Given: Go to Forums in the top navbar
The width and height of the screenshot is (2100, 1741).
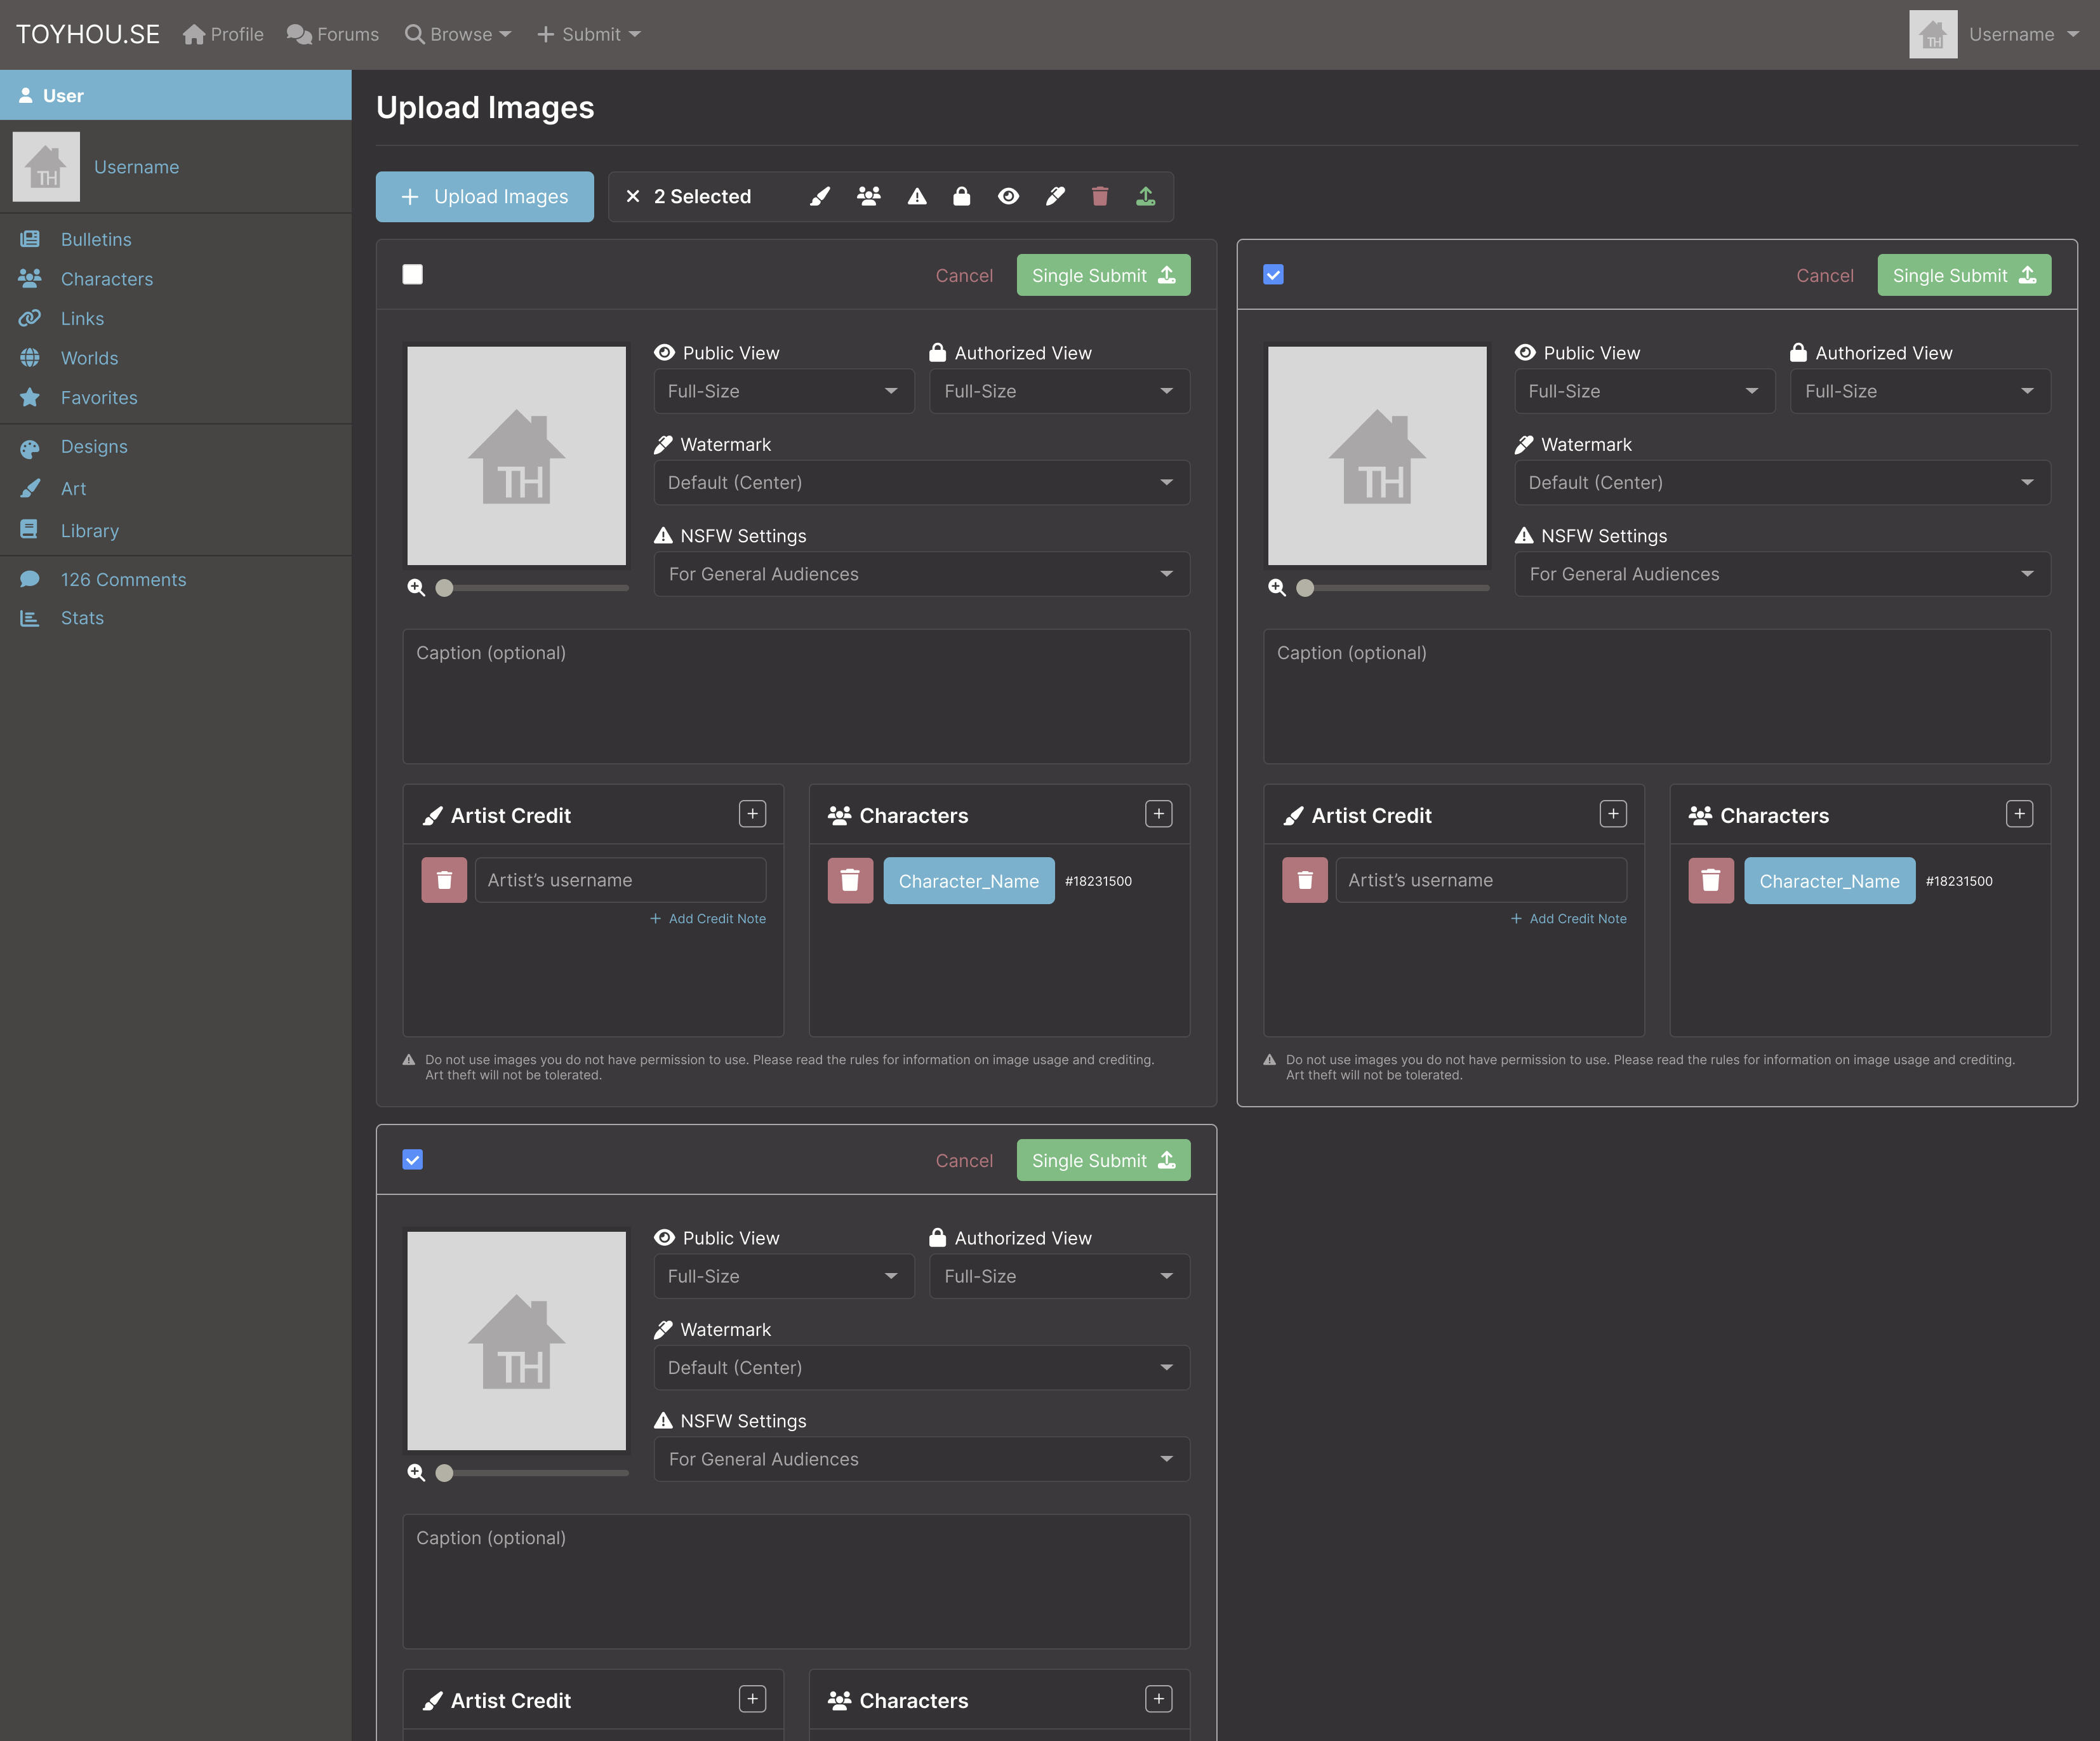Looking at the screenshot, I should (333, 35).
